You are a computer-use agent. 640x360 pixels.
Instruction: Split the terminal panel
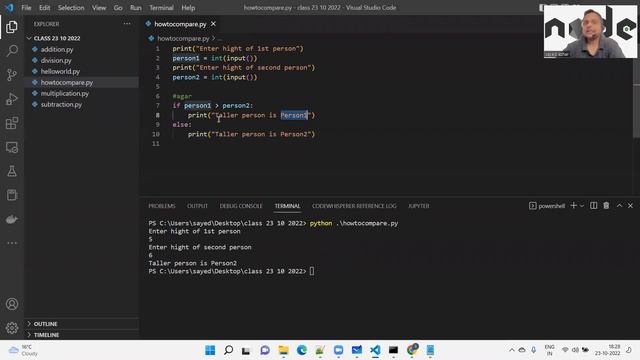pos(593,206)
